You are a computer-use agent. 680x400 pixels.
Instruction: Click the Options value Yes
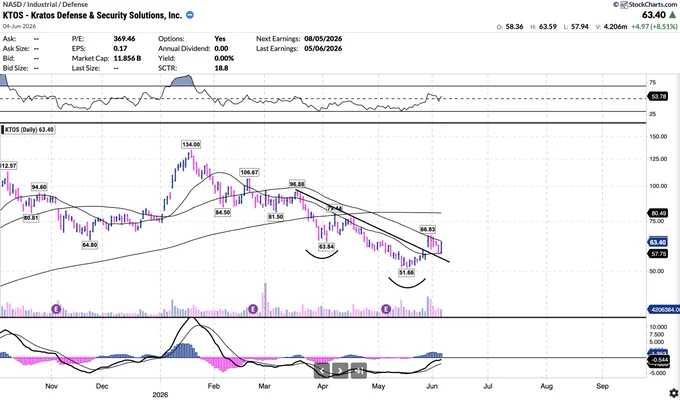(220, 39)
